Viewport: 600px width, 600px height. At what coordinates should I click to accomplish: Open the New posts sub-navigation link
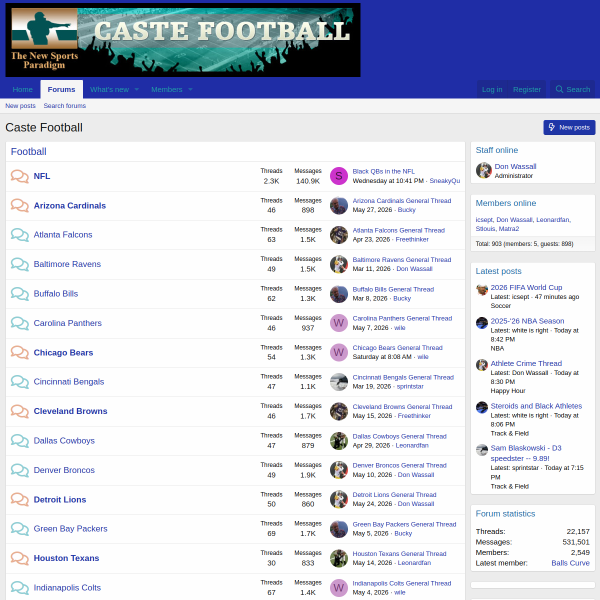pos(20,106)
